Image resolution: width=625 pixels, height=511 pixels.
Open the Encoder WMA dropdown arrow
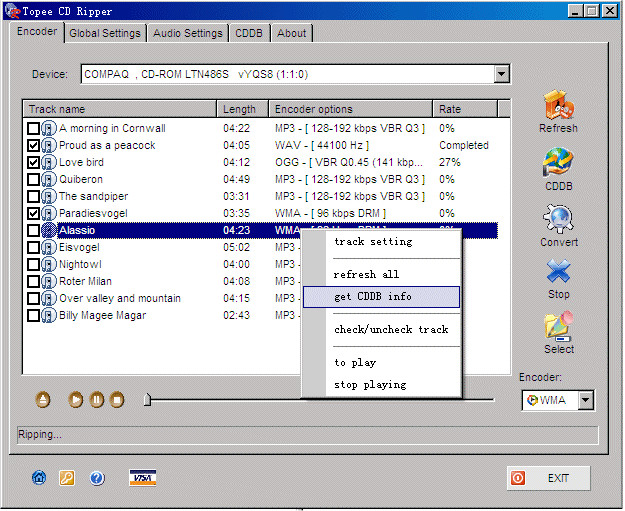click(586, 400)
